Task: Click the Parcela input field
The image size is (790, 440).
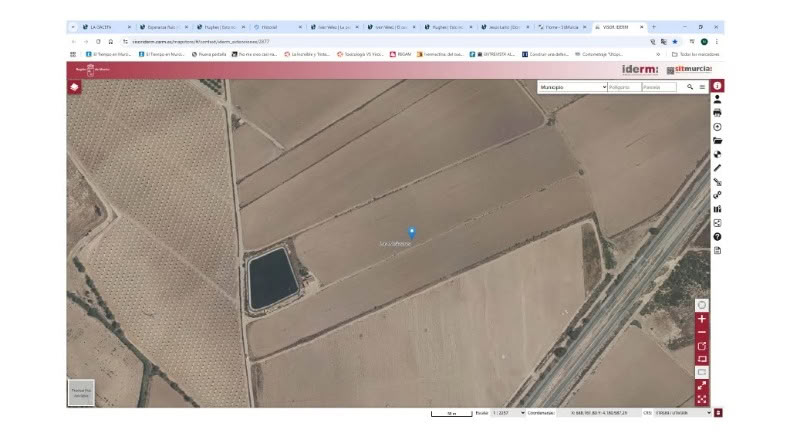Action: [659, 87]
